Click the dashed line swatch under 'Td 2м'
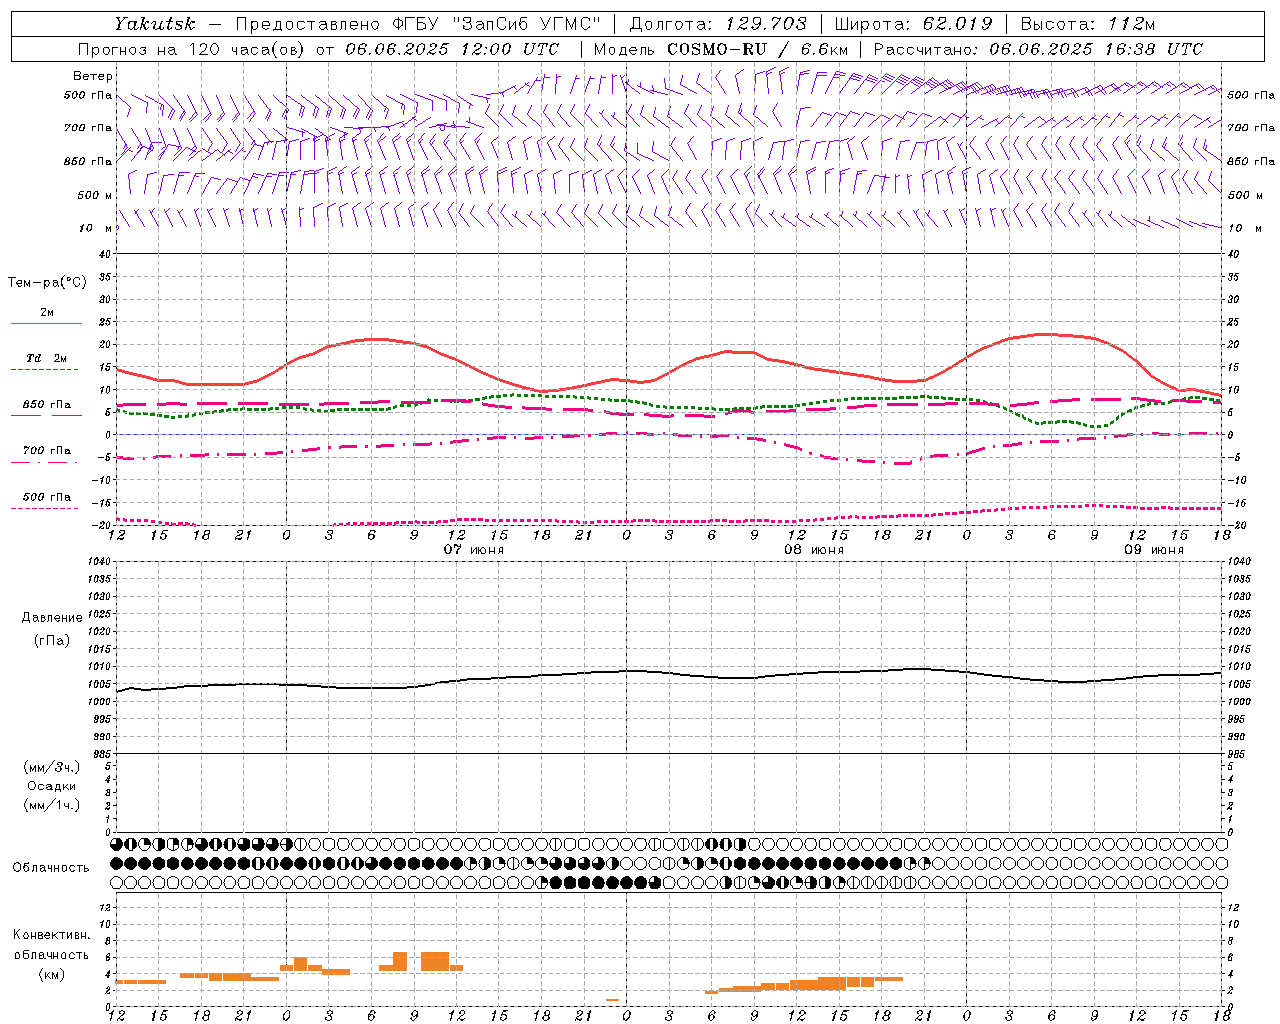 [44, 370]
